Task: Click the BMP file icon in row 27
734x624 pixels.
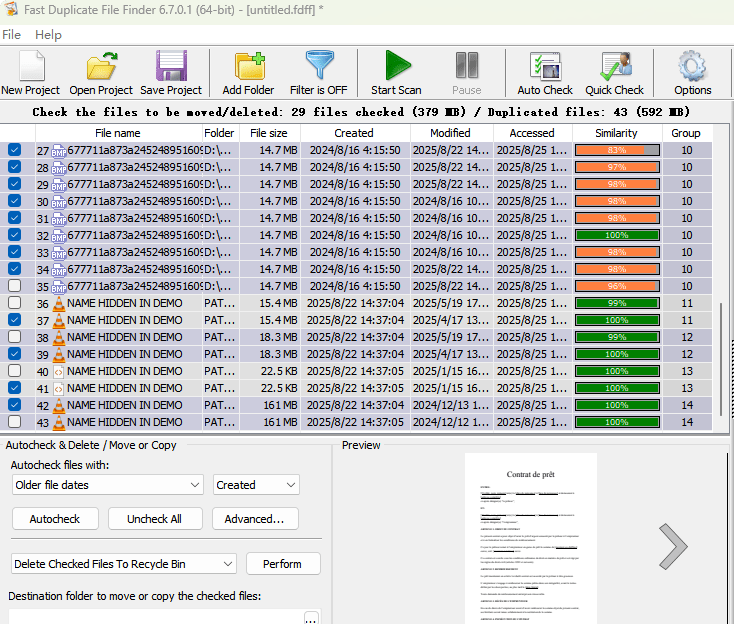Action: (59, 151)
